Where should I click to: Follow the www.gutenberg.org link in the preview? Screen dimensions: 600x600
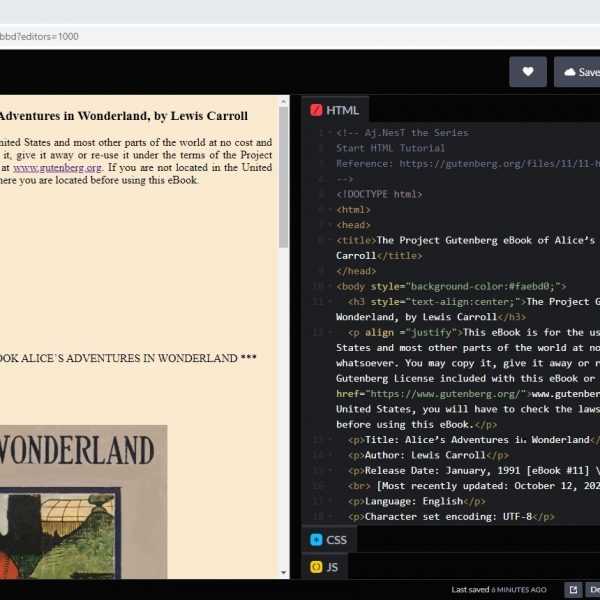point(47,168)
